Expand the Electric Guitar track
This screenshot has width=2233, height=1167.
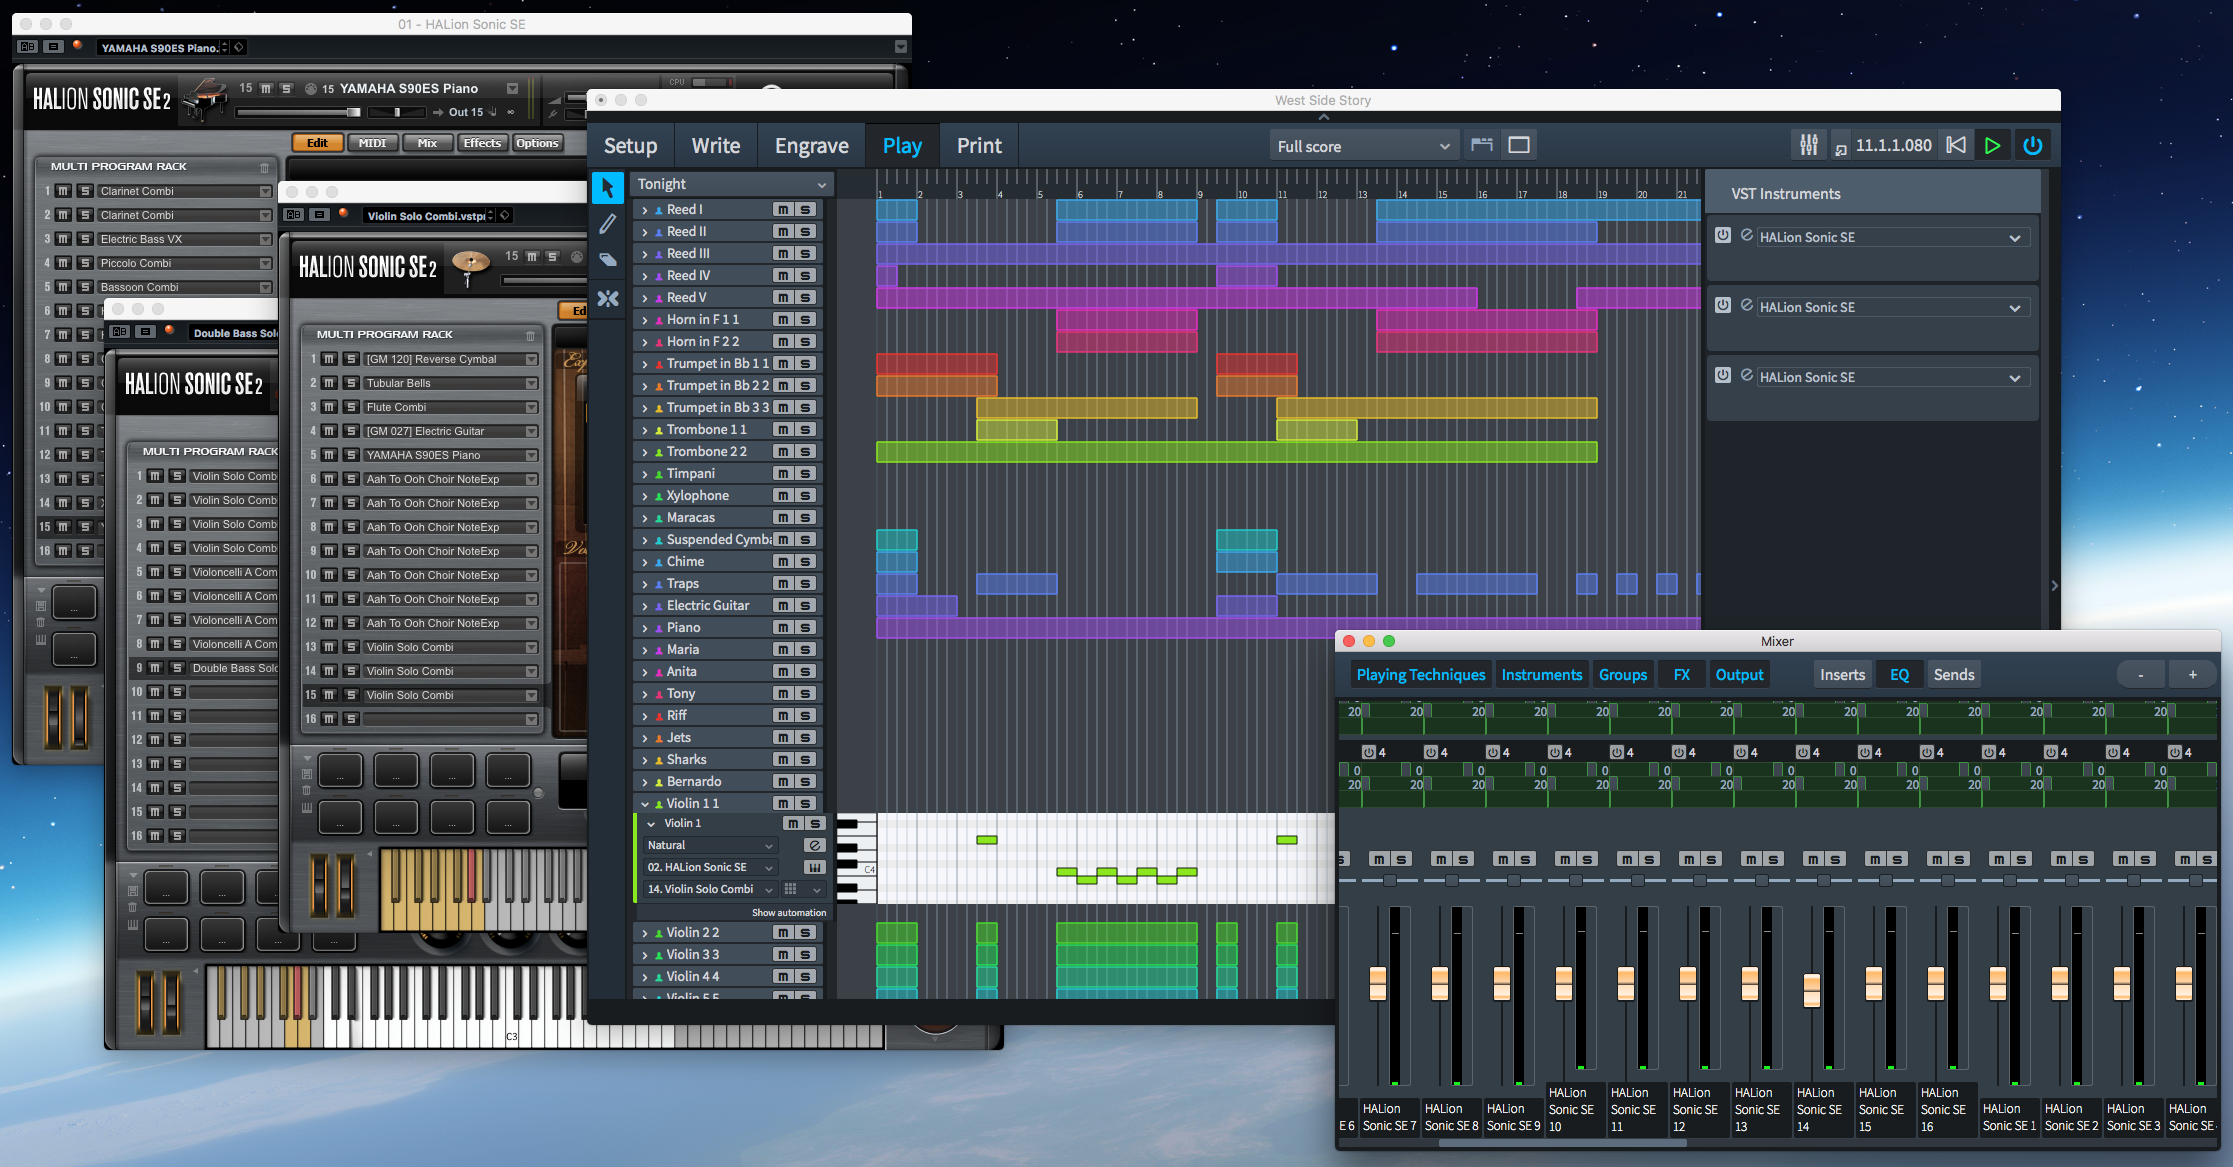645,606
